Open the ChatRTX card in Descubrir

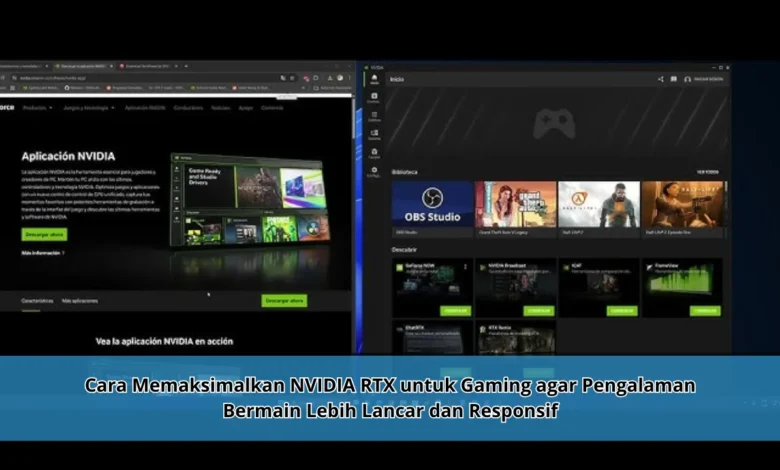432,338
